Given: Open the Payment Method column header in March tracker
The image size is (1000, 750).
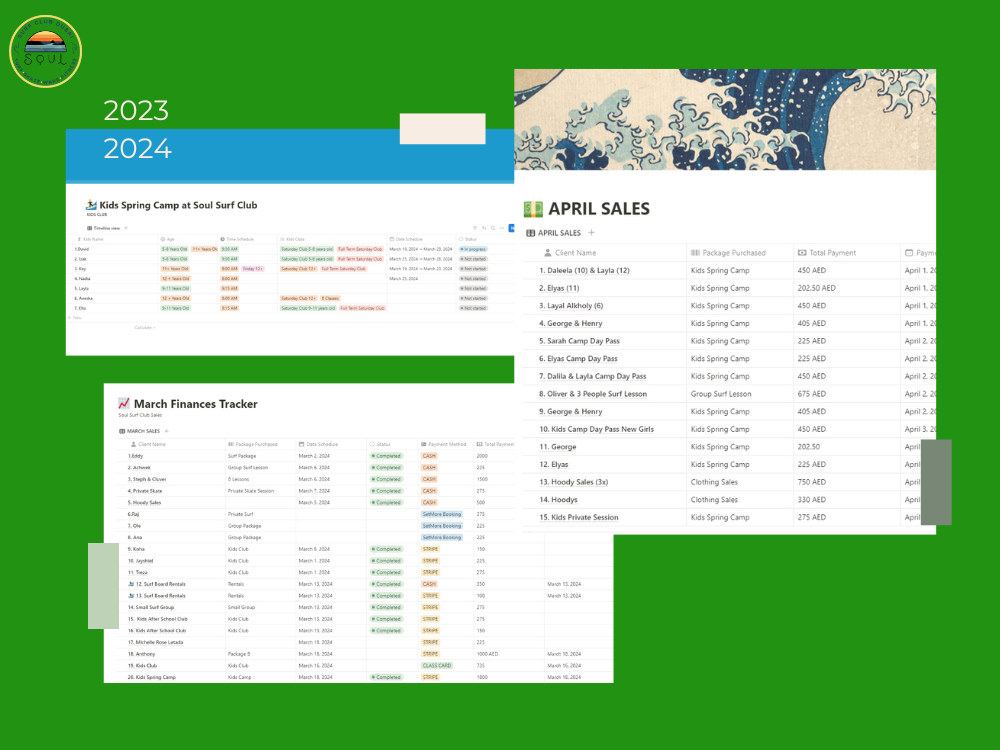Looking at the screenshot, I should 445,444.
